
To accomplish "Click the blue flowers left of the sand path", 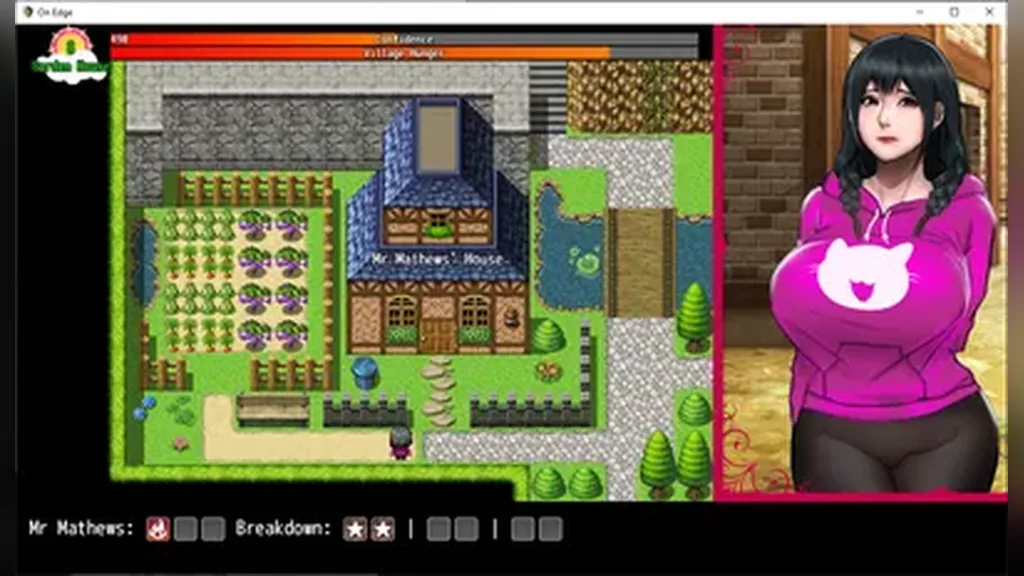I will pyautogui.click(x=144, y=407).
